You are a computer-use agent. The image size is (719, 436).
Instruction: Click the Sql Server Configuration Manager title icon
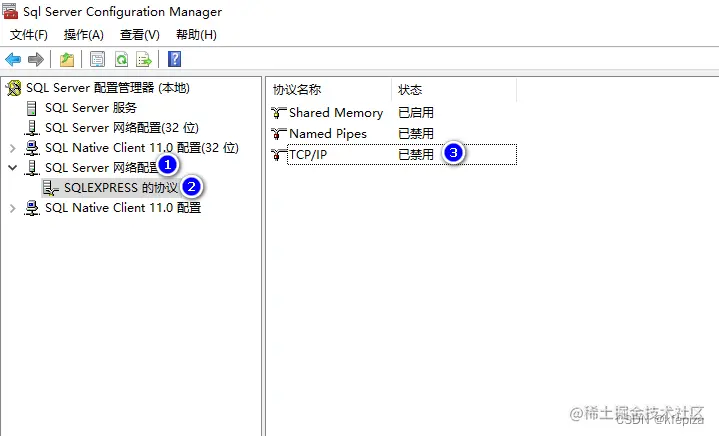[10, 11]
